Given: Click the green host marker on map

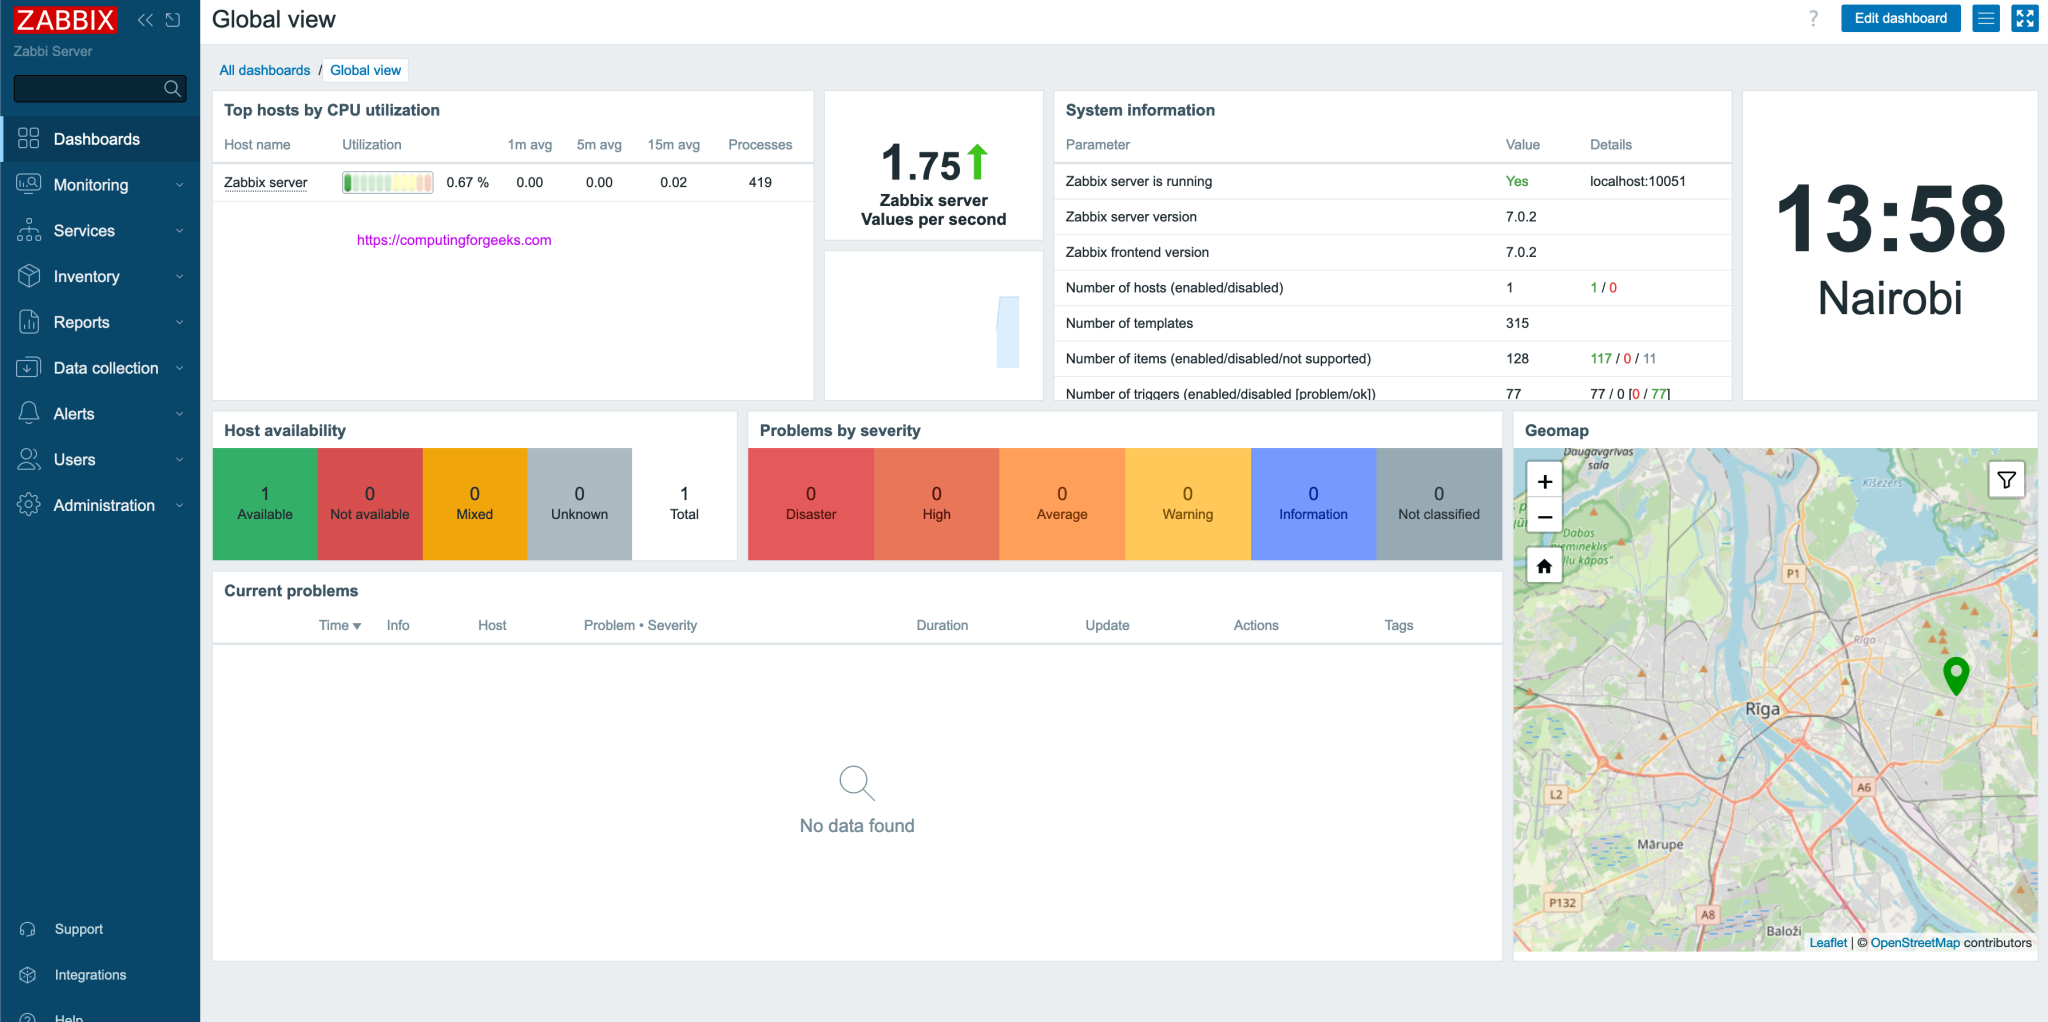Looking at the screenshot, I should (1955, 673).
